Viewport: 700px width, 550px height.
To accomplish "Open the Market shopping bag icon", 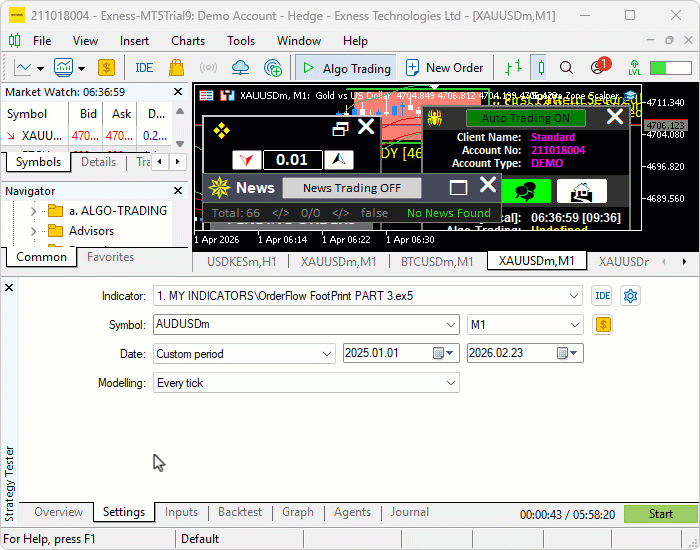I will 176,68.
